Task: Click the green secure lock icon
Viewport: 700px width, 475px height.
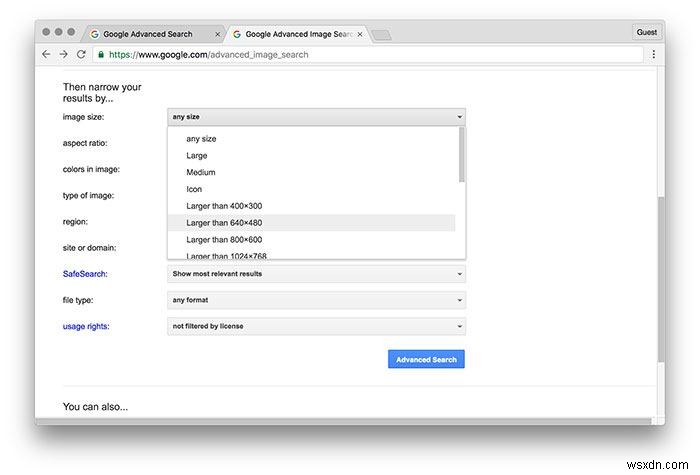Action: click(x=101, y=54)
